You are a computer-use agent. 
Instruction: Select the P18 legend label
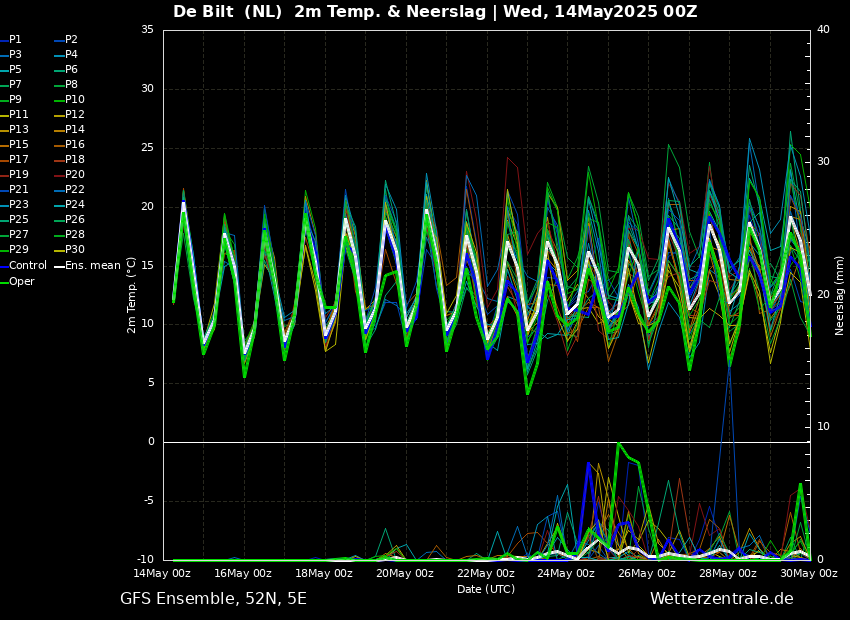click(x=74, y=160)
